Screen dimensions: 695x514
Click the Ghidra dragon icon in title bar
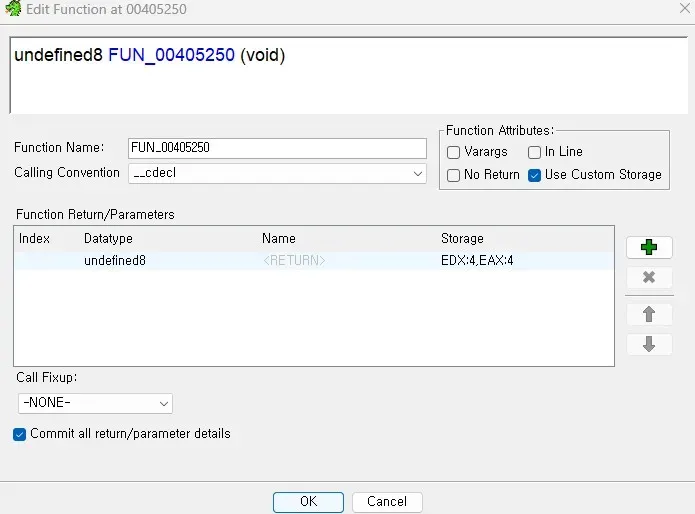click(13, 9)
